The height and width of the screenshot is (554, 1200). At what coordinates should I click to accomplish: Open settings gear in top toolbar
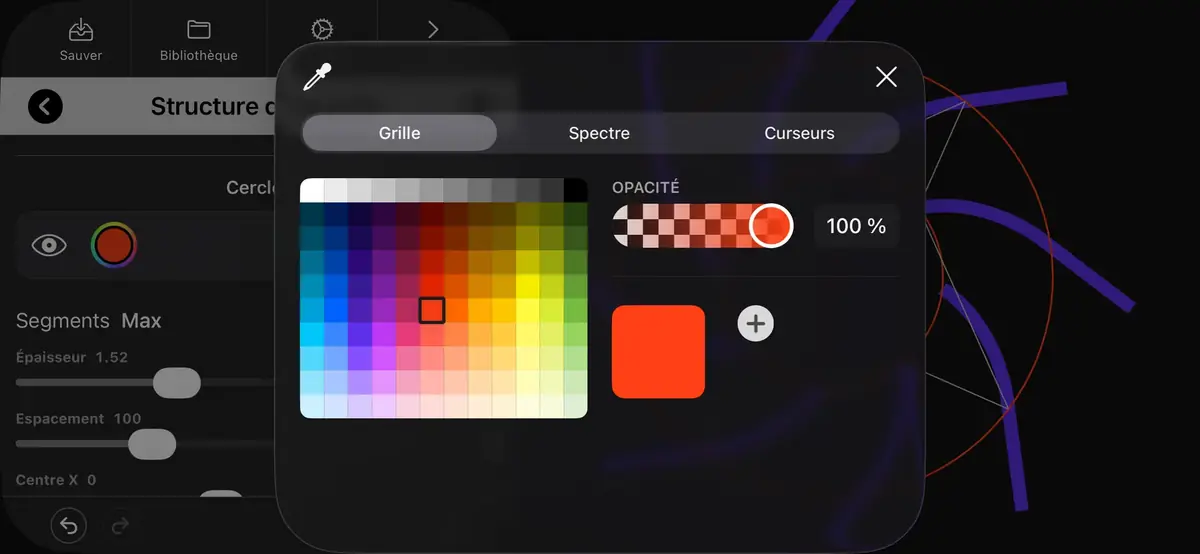pyautogui.click(x=322, y=30)
